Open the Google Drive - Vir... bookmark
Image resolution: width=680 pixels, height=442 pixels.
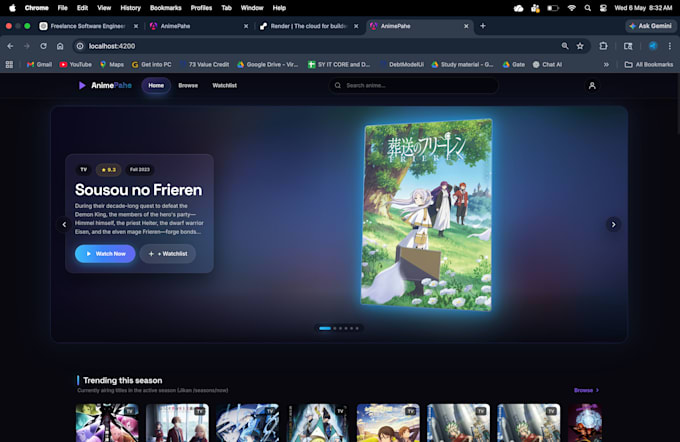pos(268,65)
